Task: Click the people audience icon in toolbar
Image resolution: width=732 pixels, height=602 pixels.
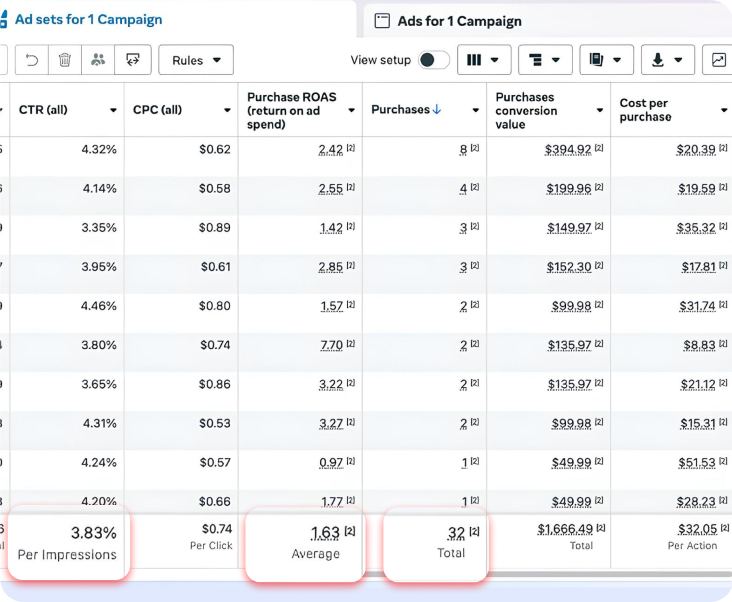Action: click(98, 60)
